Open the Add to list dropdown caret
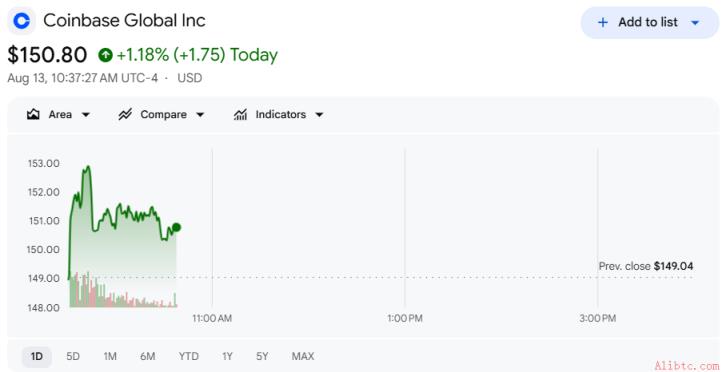722x372 pixels. (695, 23)
